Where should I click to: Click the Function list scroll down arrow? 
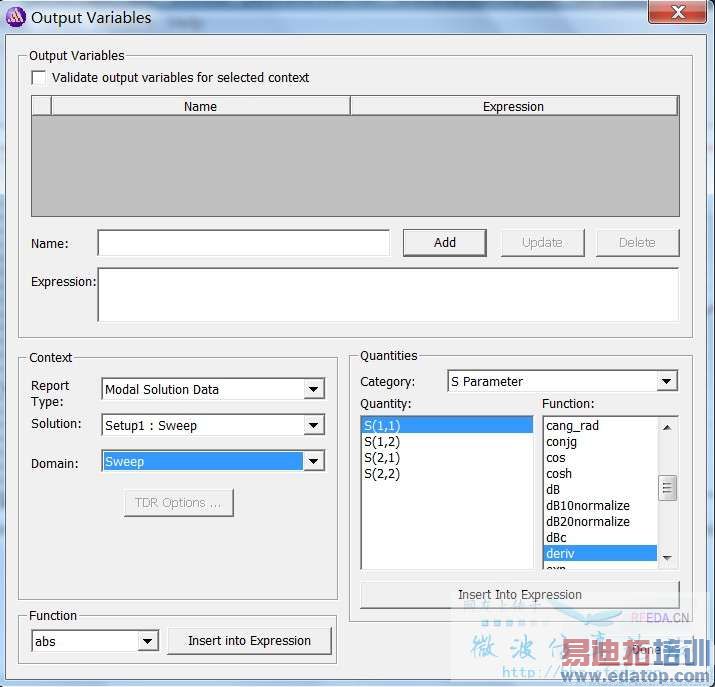point(667,558)
